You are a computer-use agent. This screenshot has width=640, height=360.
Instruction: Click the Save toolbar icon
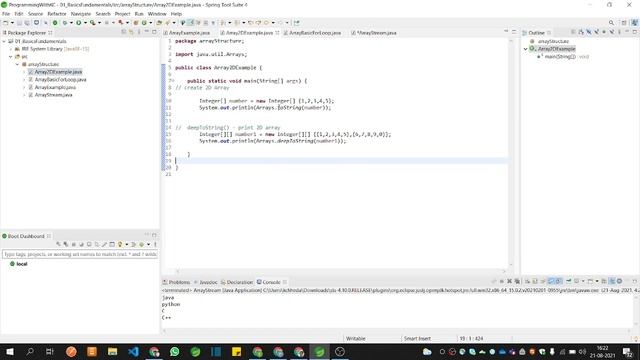click(19, 23)
